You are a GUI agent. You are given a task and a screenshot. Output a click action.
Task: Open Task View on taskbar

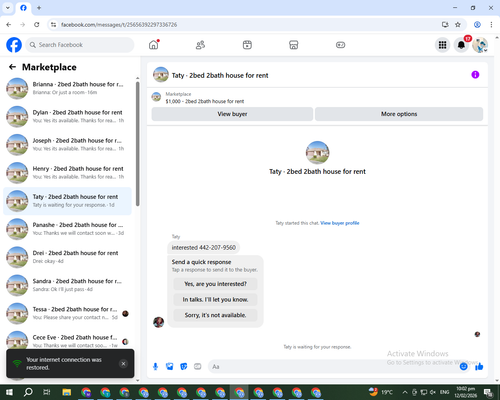tap(47, 392)
